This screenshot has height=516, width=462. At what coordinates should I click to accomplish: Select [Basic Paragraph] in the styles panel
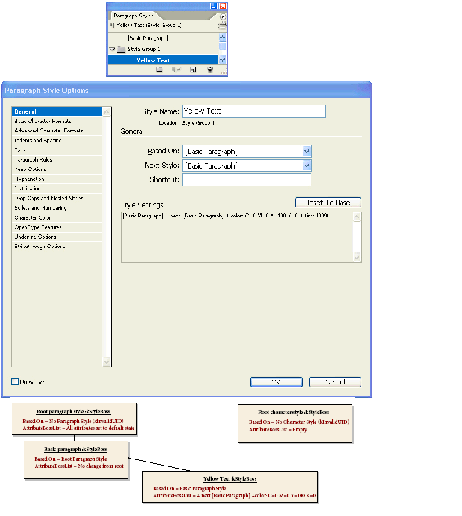[148, 38]
